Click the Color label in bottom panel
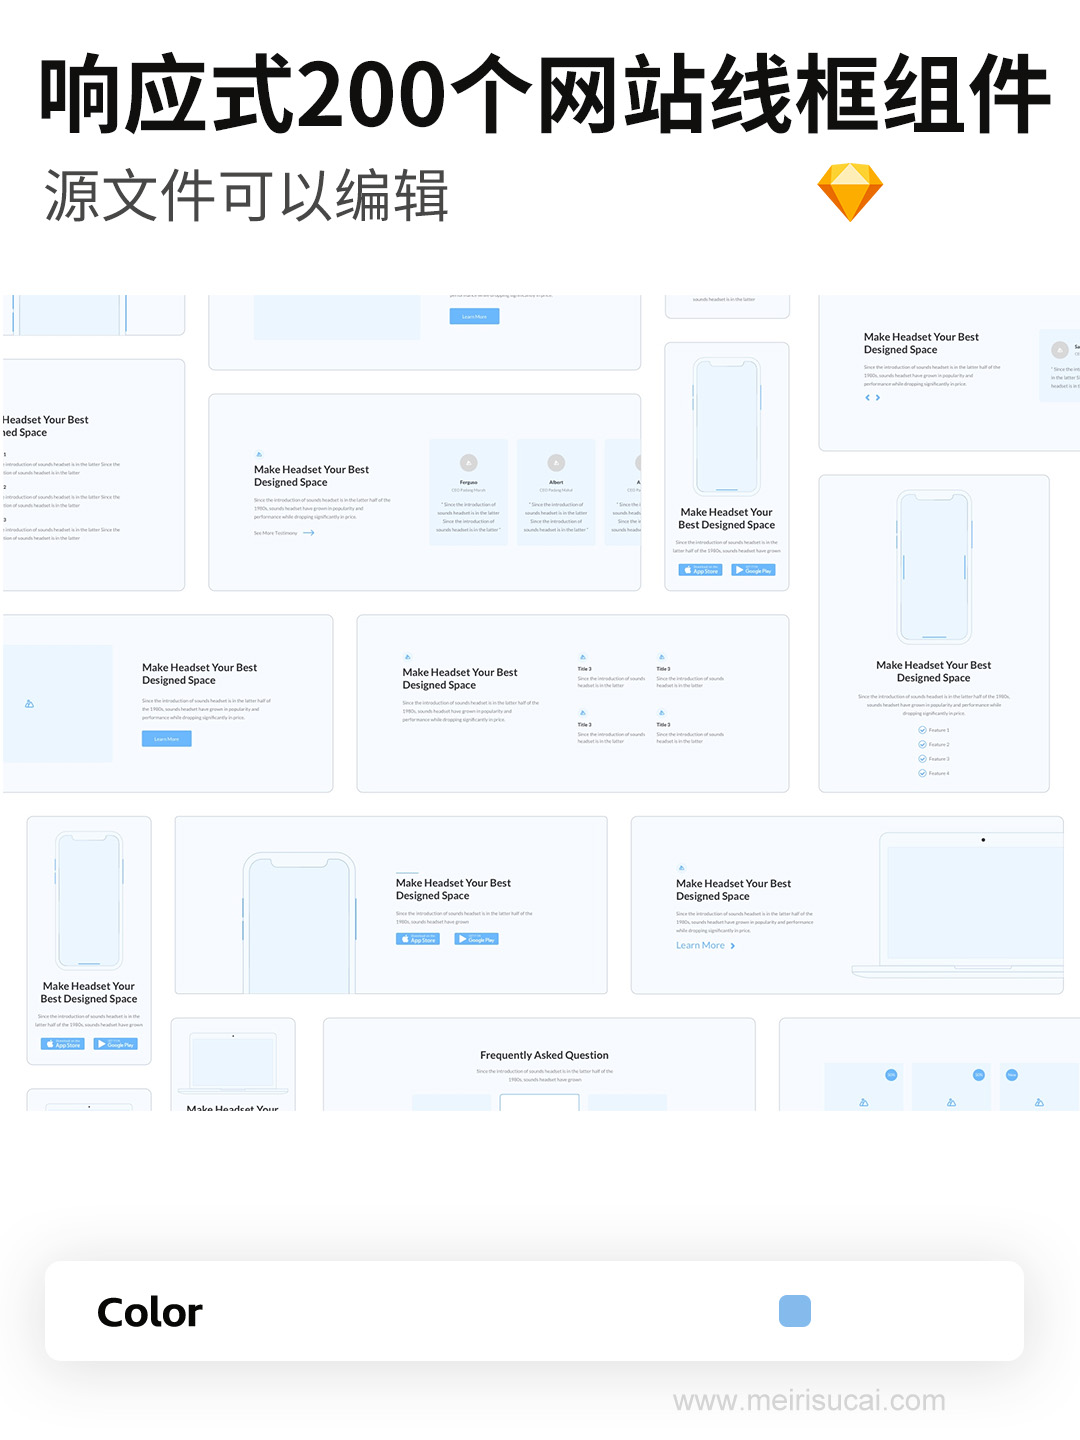The image size is (1080, 1440). pos(150,1312)
